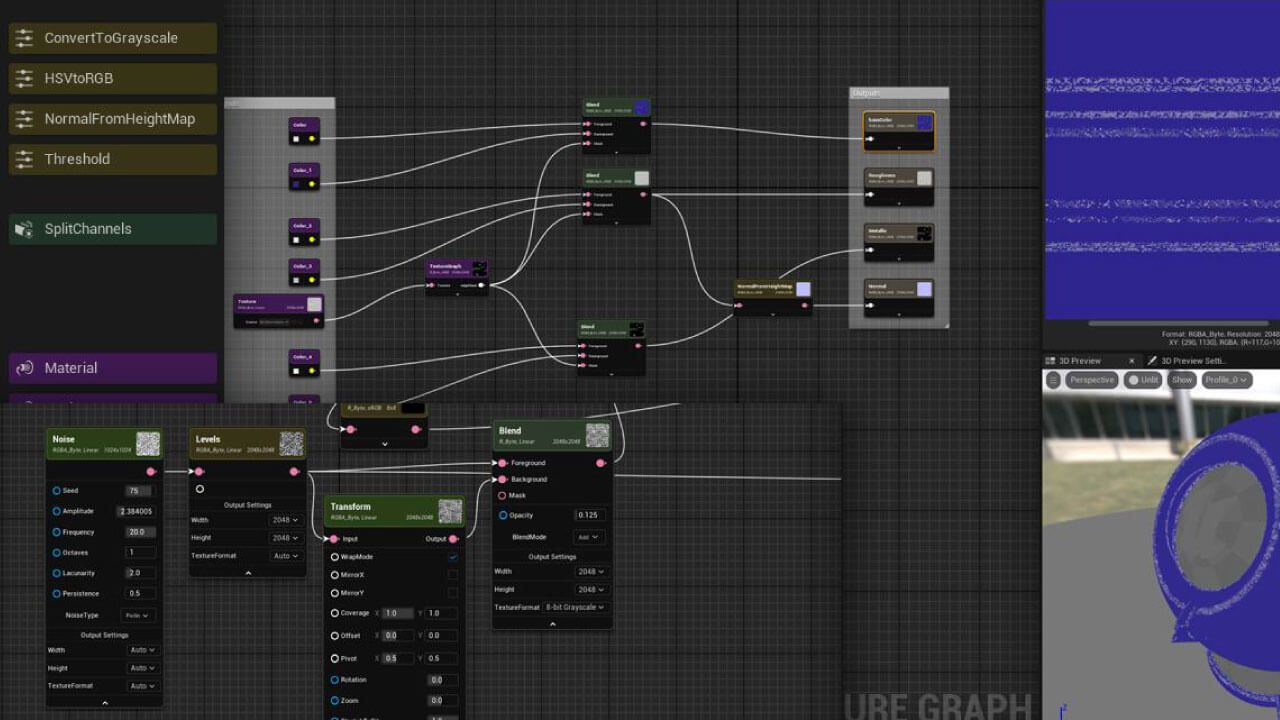Click the Levels node output pin
This screenshot has width=1280, height=720.
pyautogui.click(x=294, y=471)
